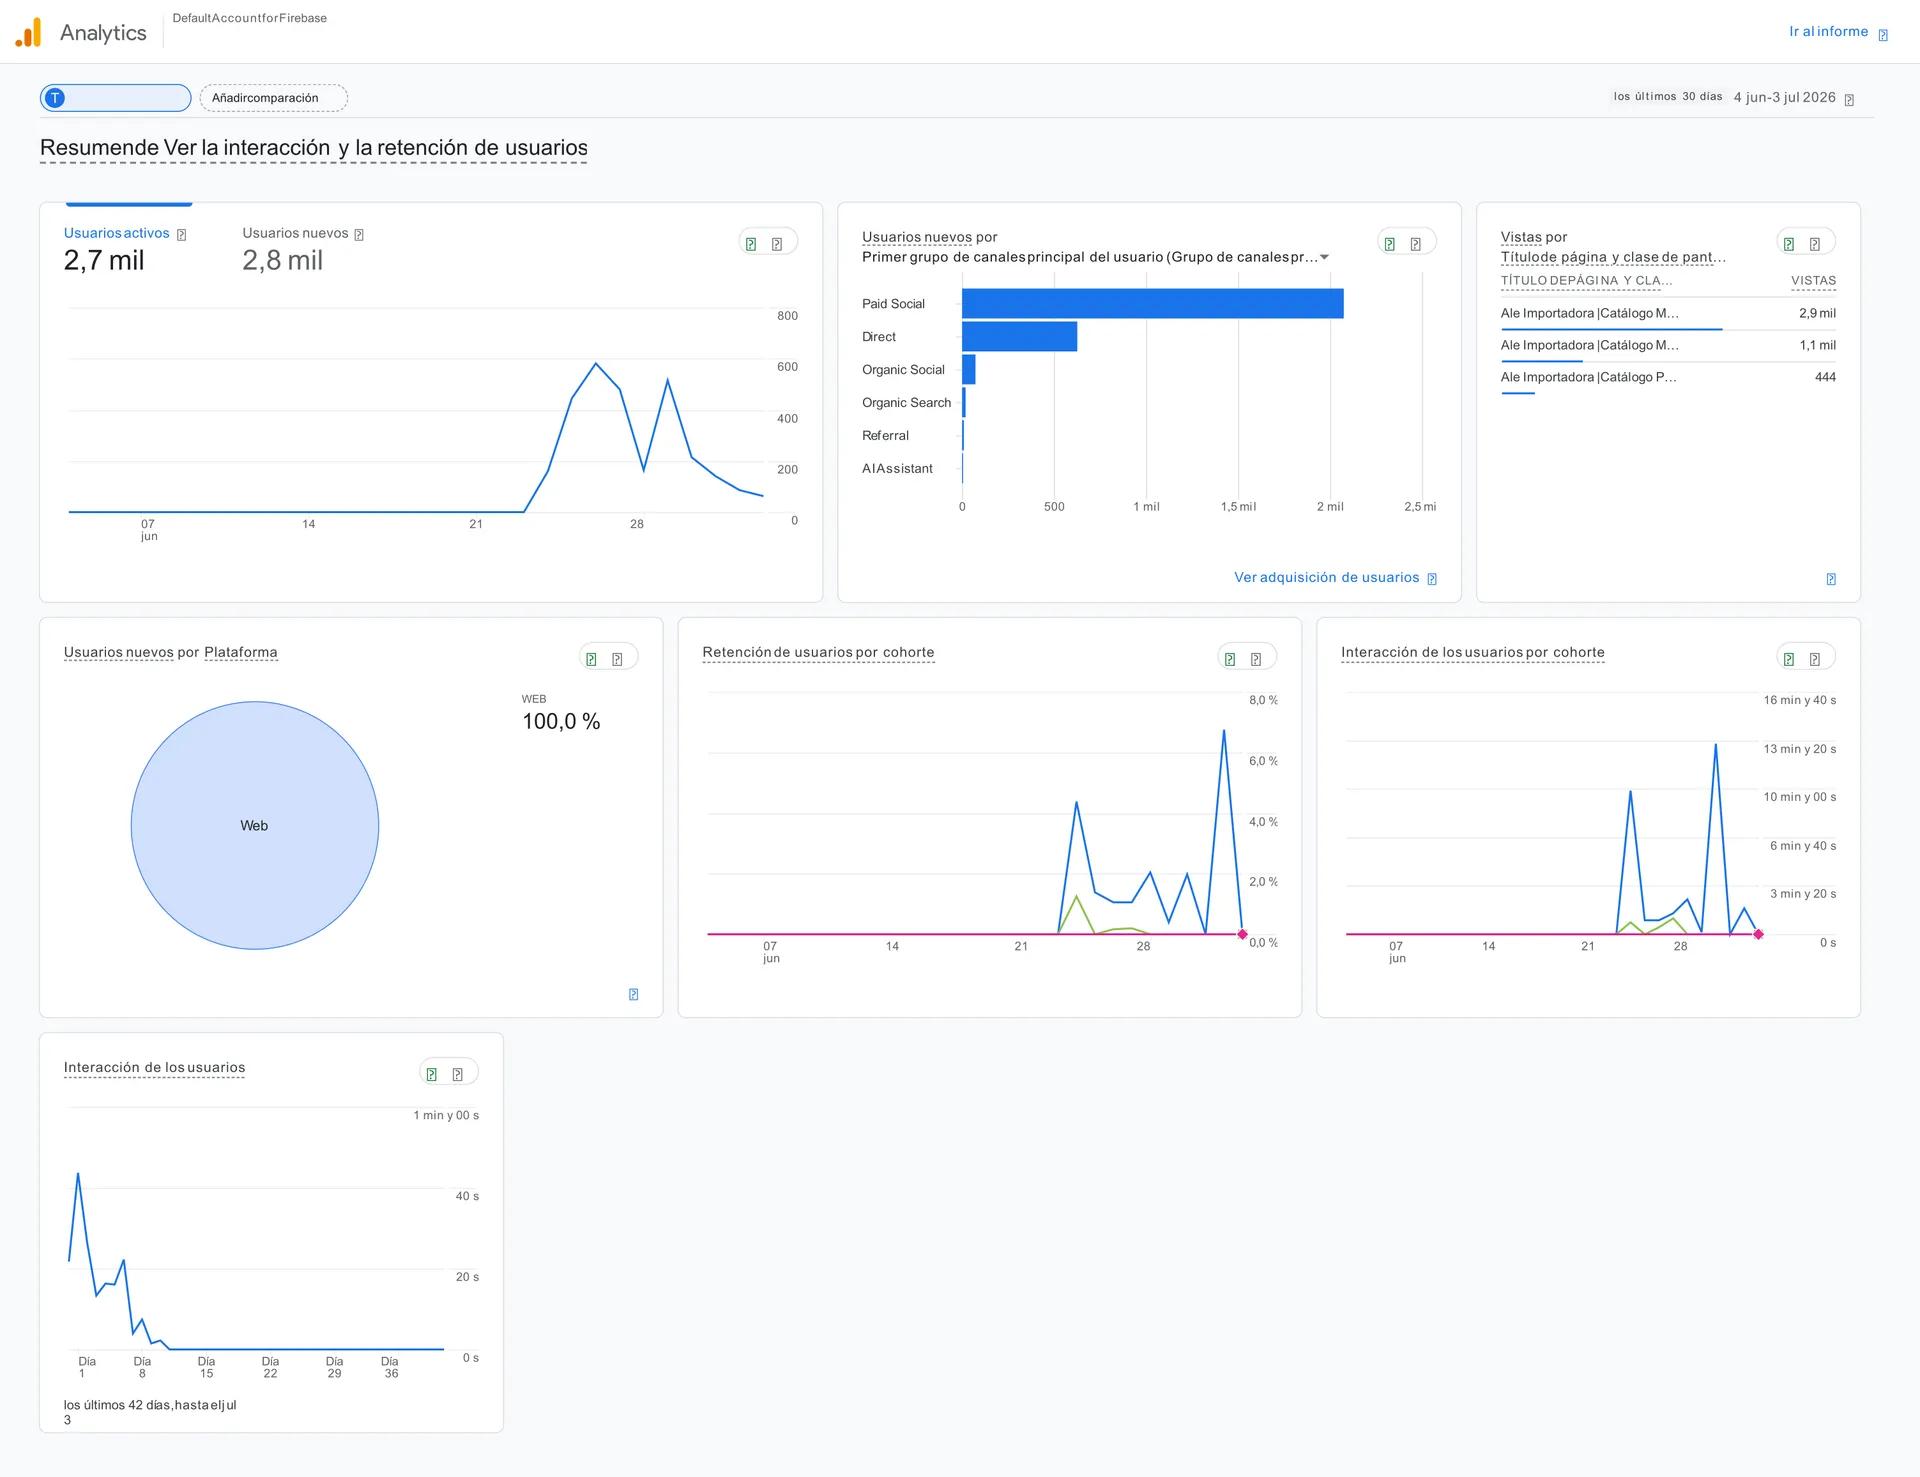Click the Direct bar in chart
The height and width of the screenshot is (1477, 1920).
[1019, 337]
